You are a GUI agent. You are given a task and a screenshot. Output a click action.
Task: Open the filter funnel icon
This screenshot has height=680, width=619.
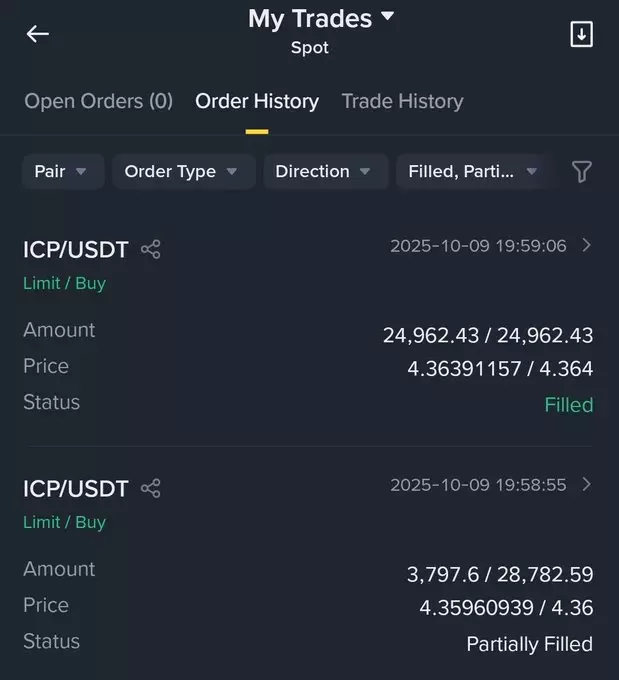[x=582, y=172]
